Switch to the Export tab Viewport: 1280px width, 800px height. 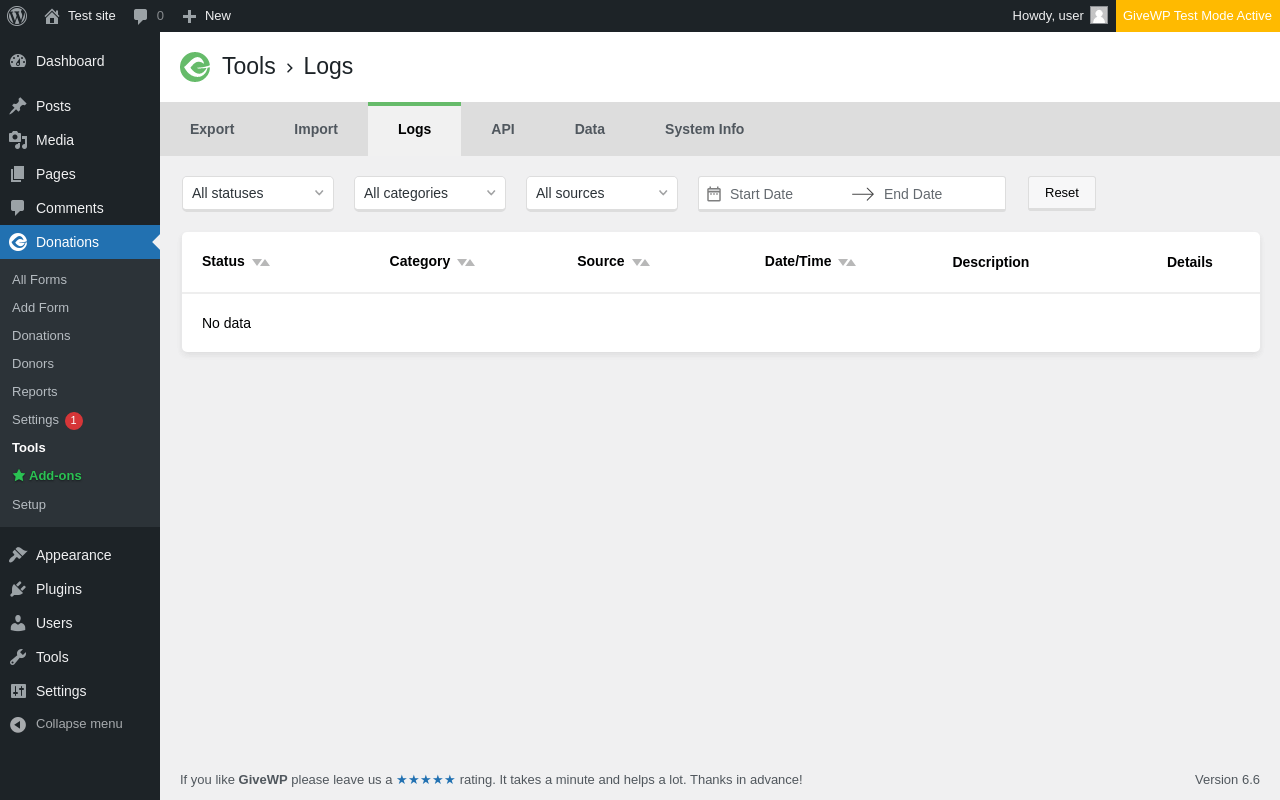coord(212,129)
